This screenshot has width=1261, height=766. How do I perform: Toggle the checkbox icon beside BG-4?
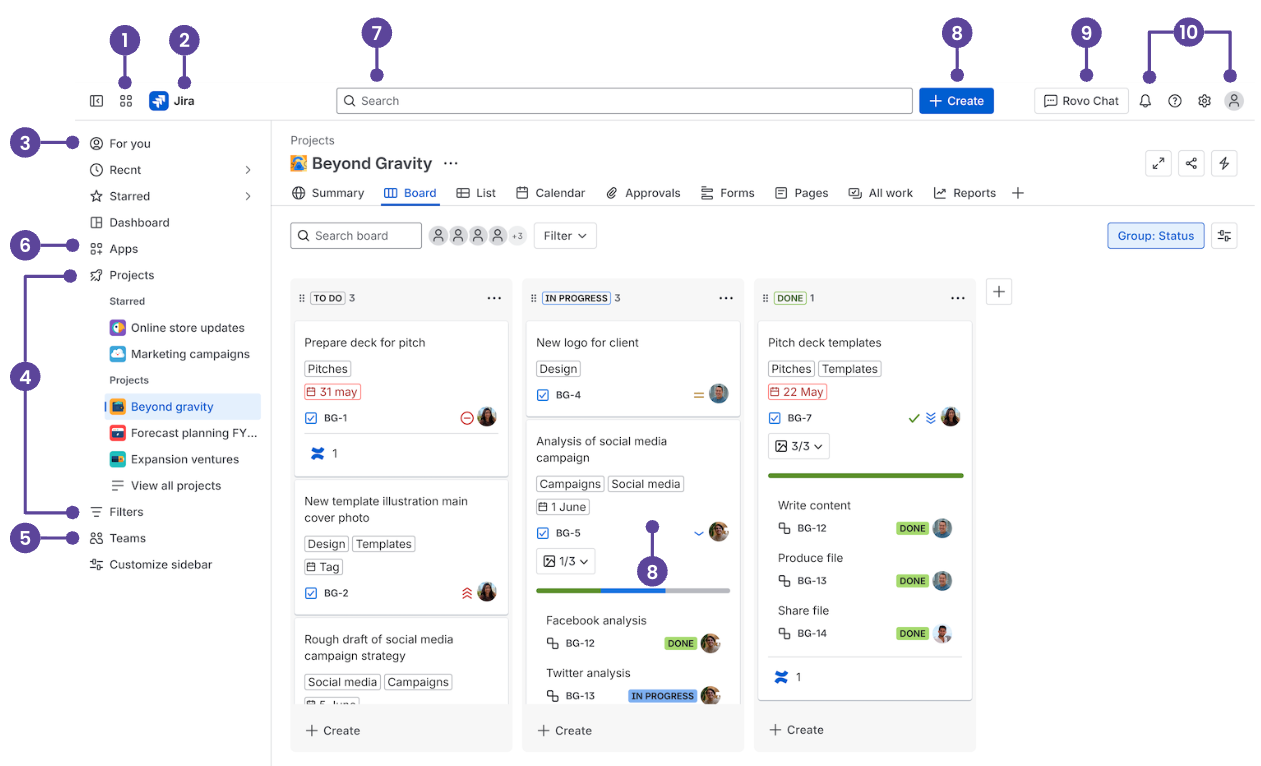click(543, 395)
